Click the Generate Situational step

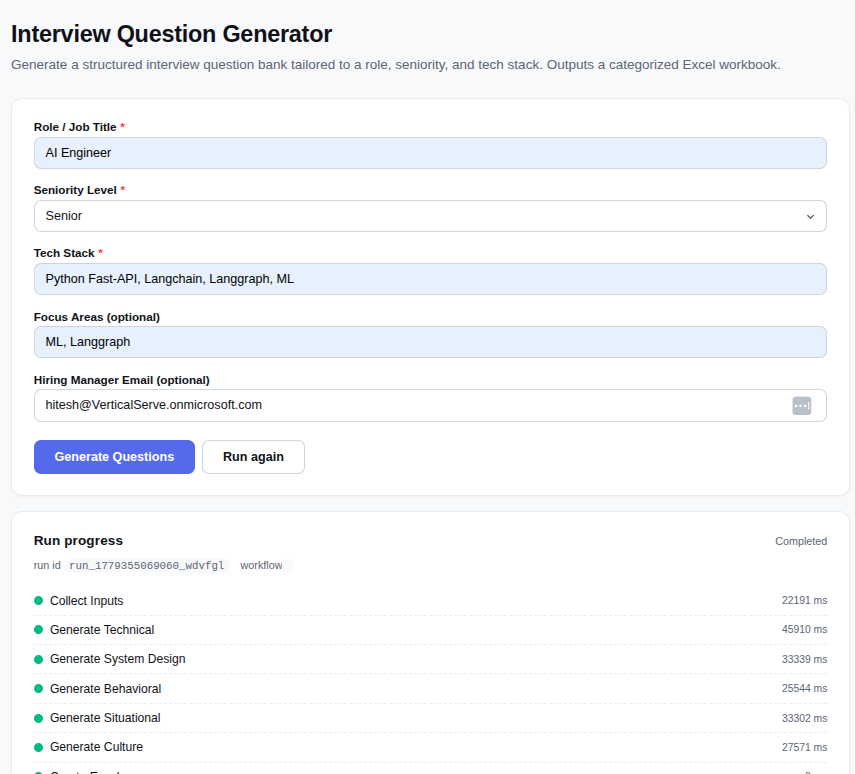(430, 718)
